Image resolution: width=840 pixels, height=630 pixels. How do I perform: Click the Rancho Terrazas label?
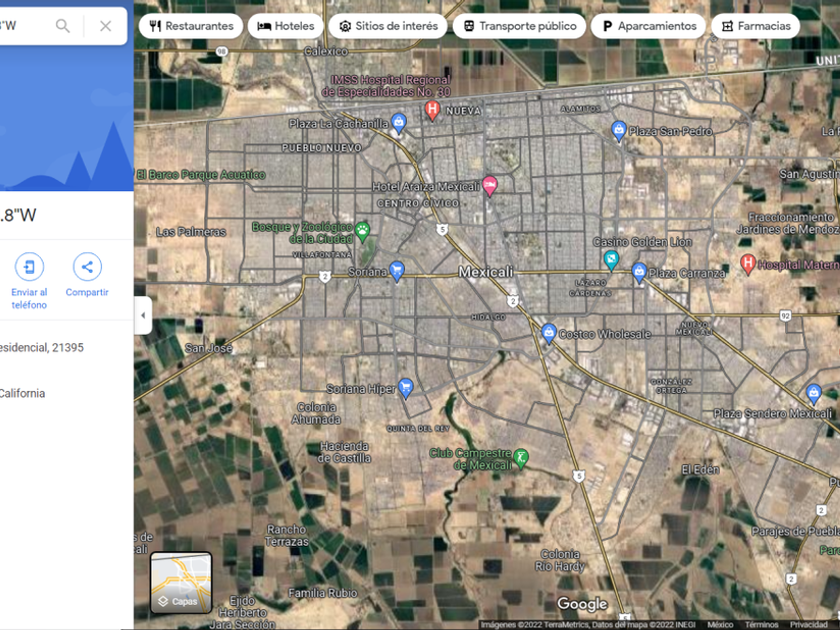click(x=287, y=535)
